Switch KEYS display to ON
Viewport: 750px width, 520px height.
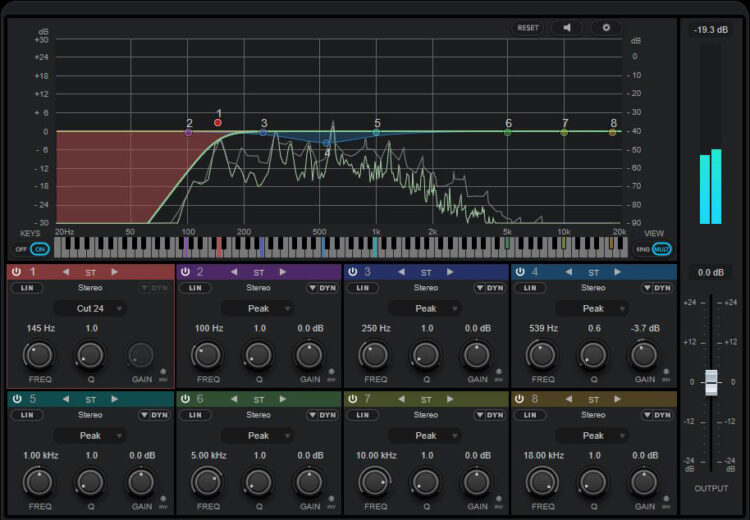tap(40, 249)
